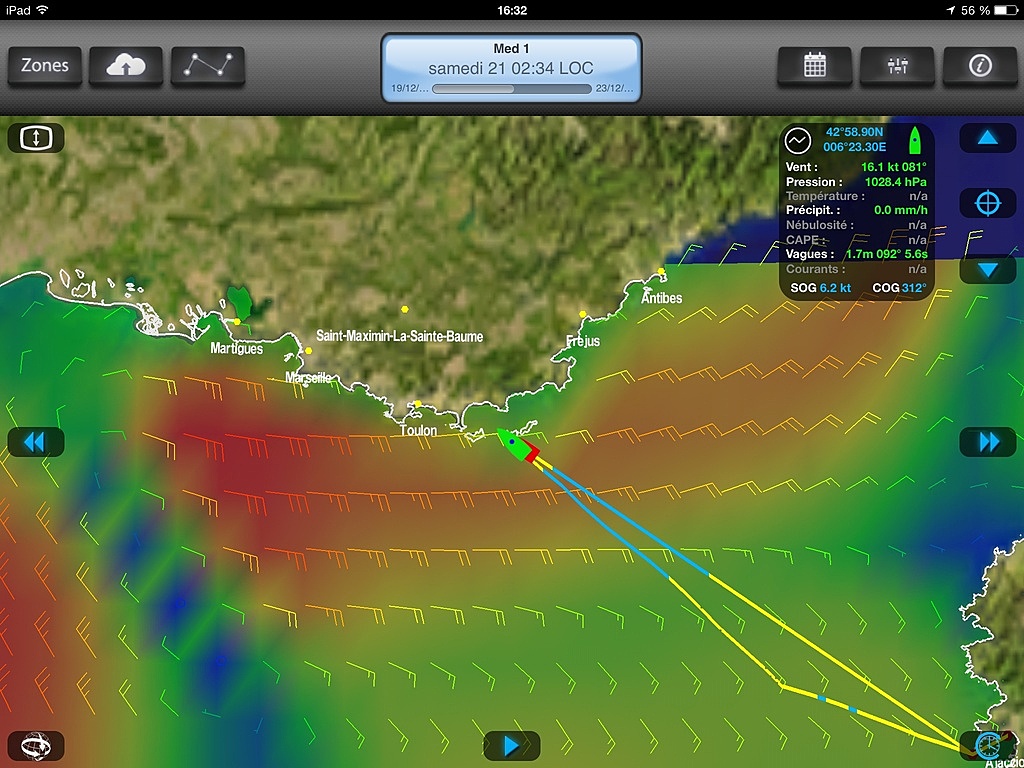Tap the Antibes city label
Viewport: 1024px width, 768px height.
[662, 298]
